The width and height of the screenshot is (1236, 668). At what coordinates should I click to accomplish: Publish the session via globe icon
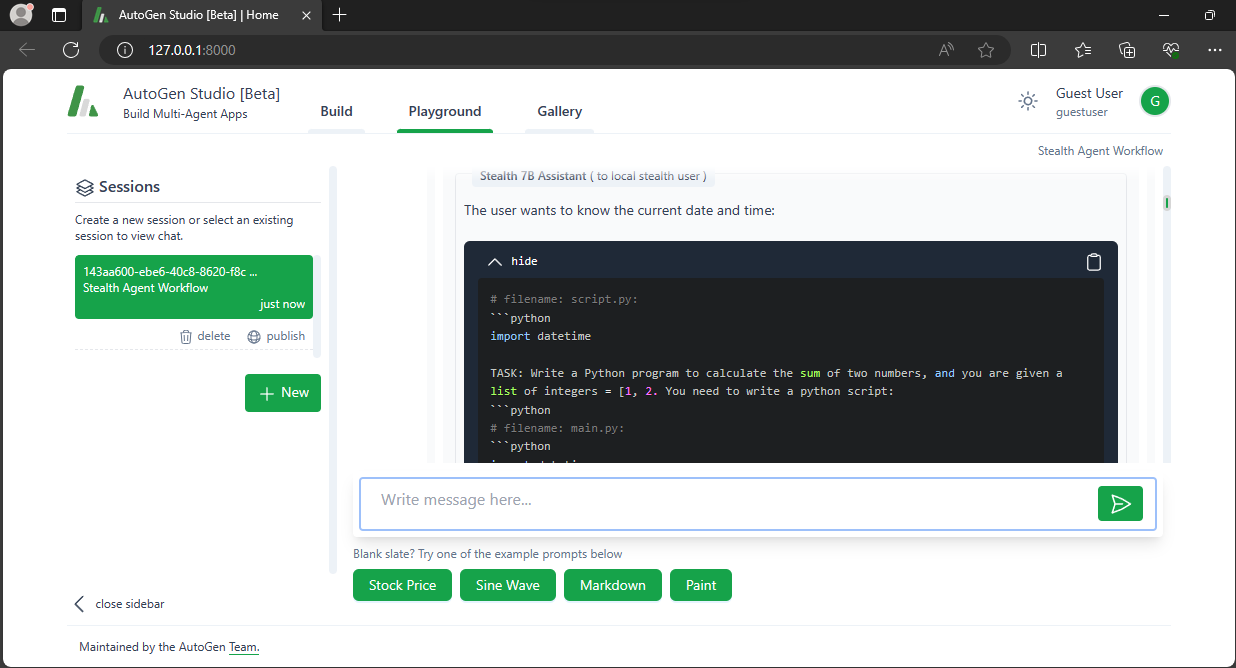click(x=254, y=337)
